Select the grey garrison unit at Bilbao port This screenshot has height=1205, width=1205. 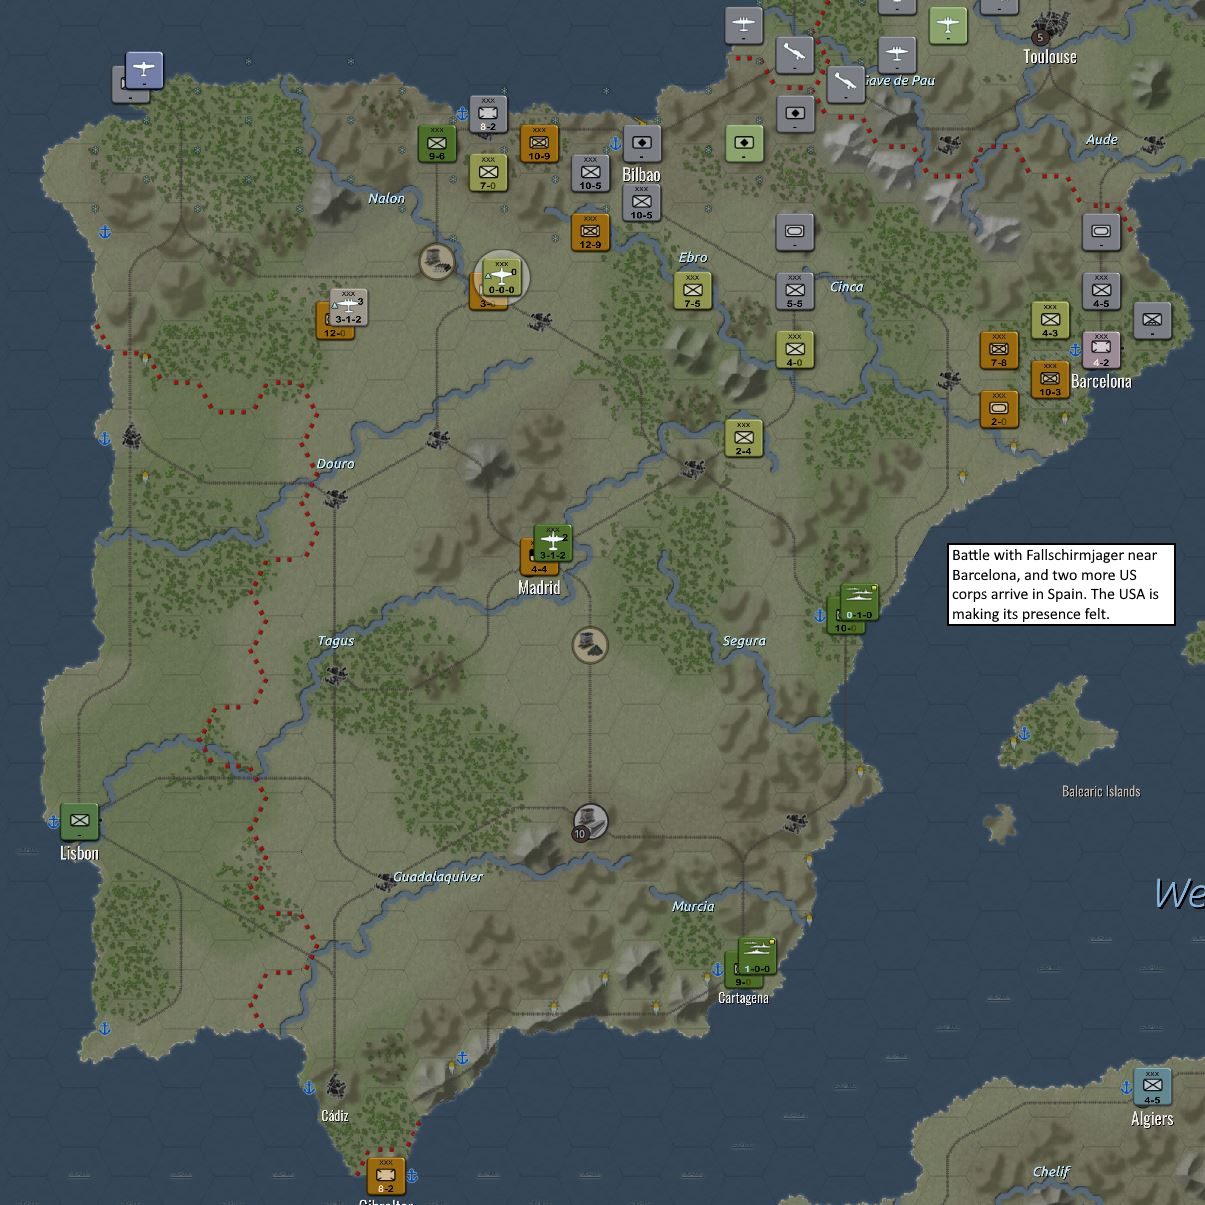click(x=641, y=143)
